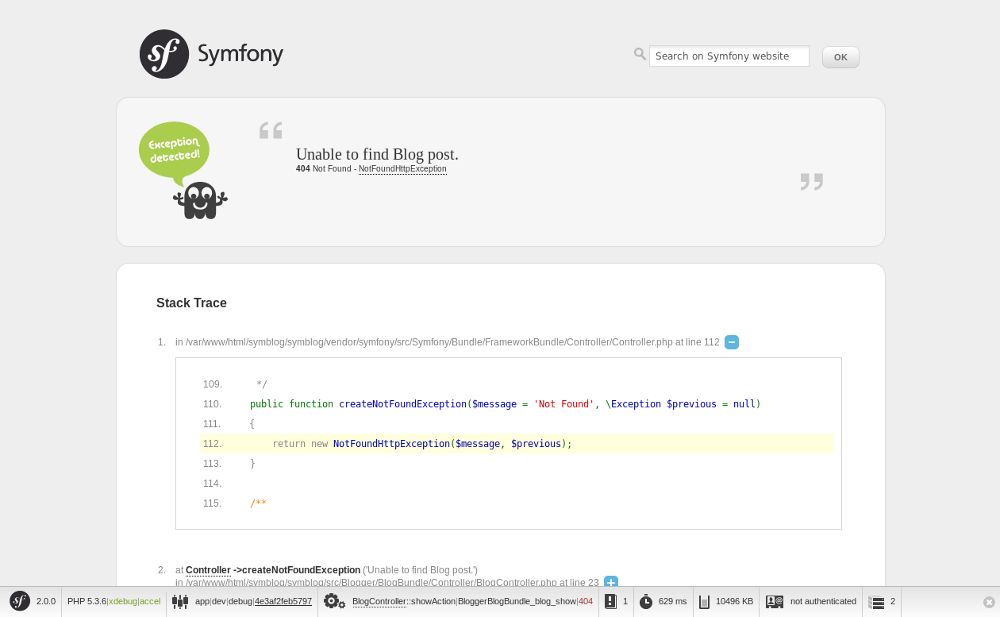Focus the Search on Symfony website field
Image resolution: width=1000 pixels, height=617 pixels.
click(x=729, y=56)
